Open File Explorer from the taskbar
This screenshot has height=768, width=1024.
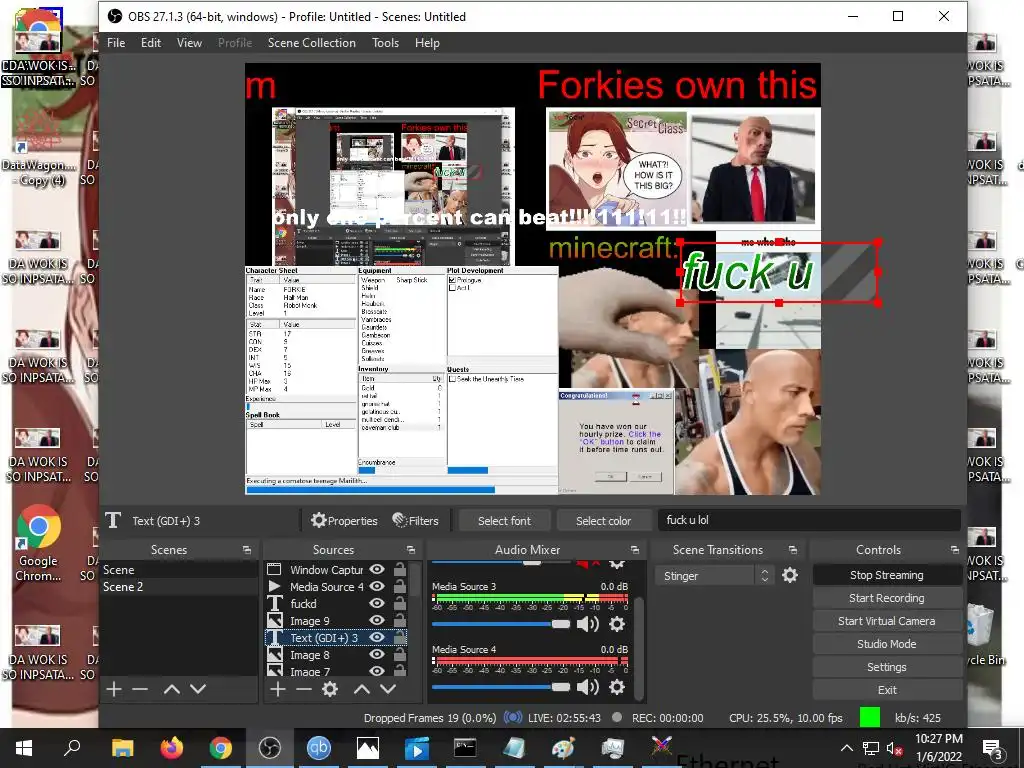click(122, 748)
